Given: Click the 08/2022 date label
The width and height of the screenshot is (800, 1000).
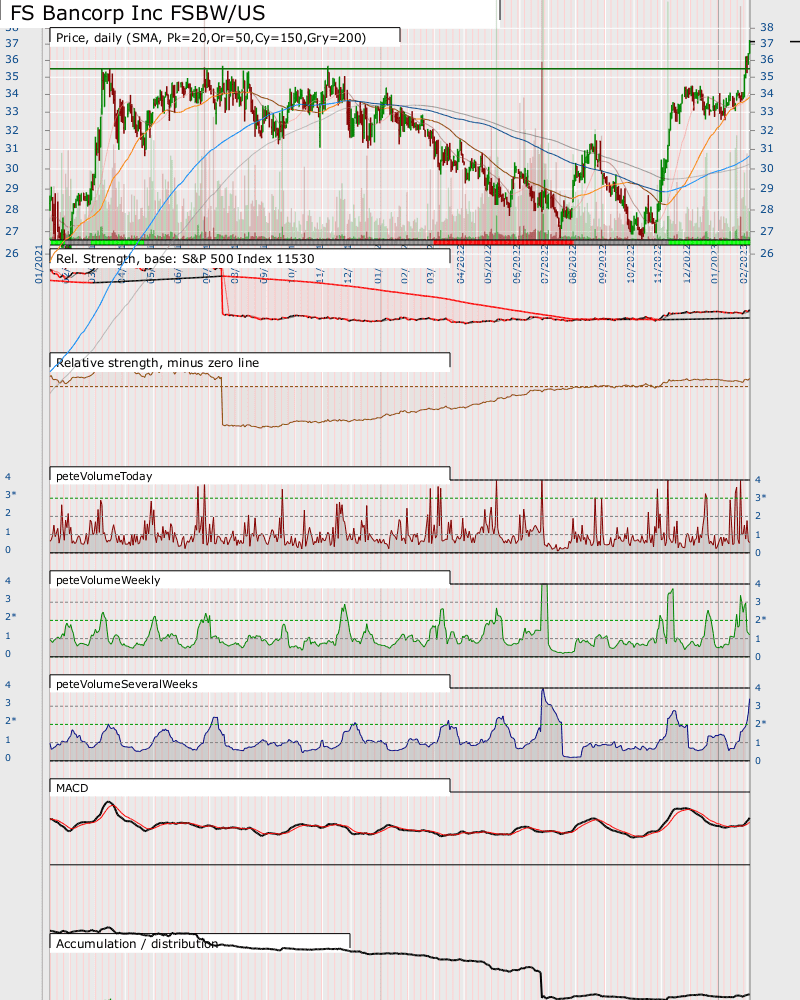Looking at the screenshot, I should (573, 263).
